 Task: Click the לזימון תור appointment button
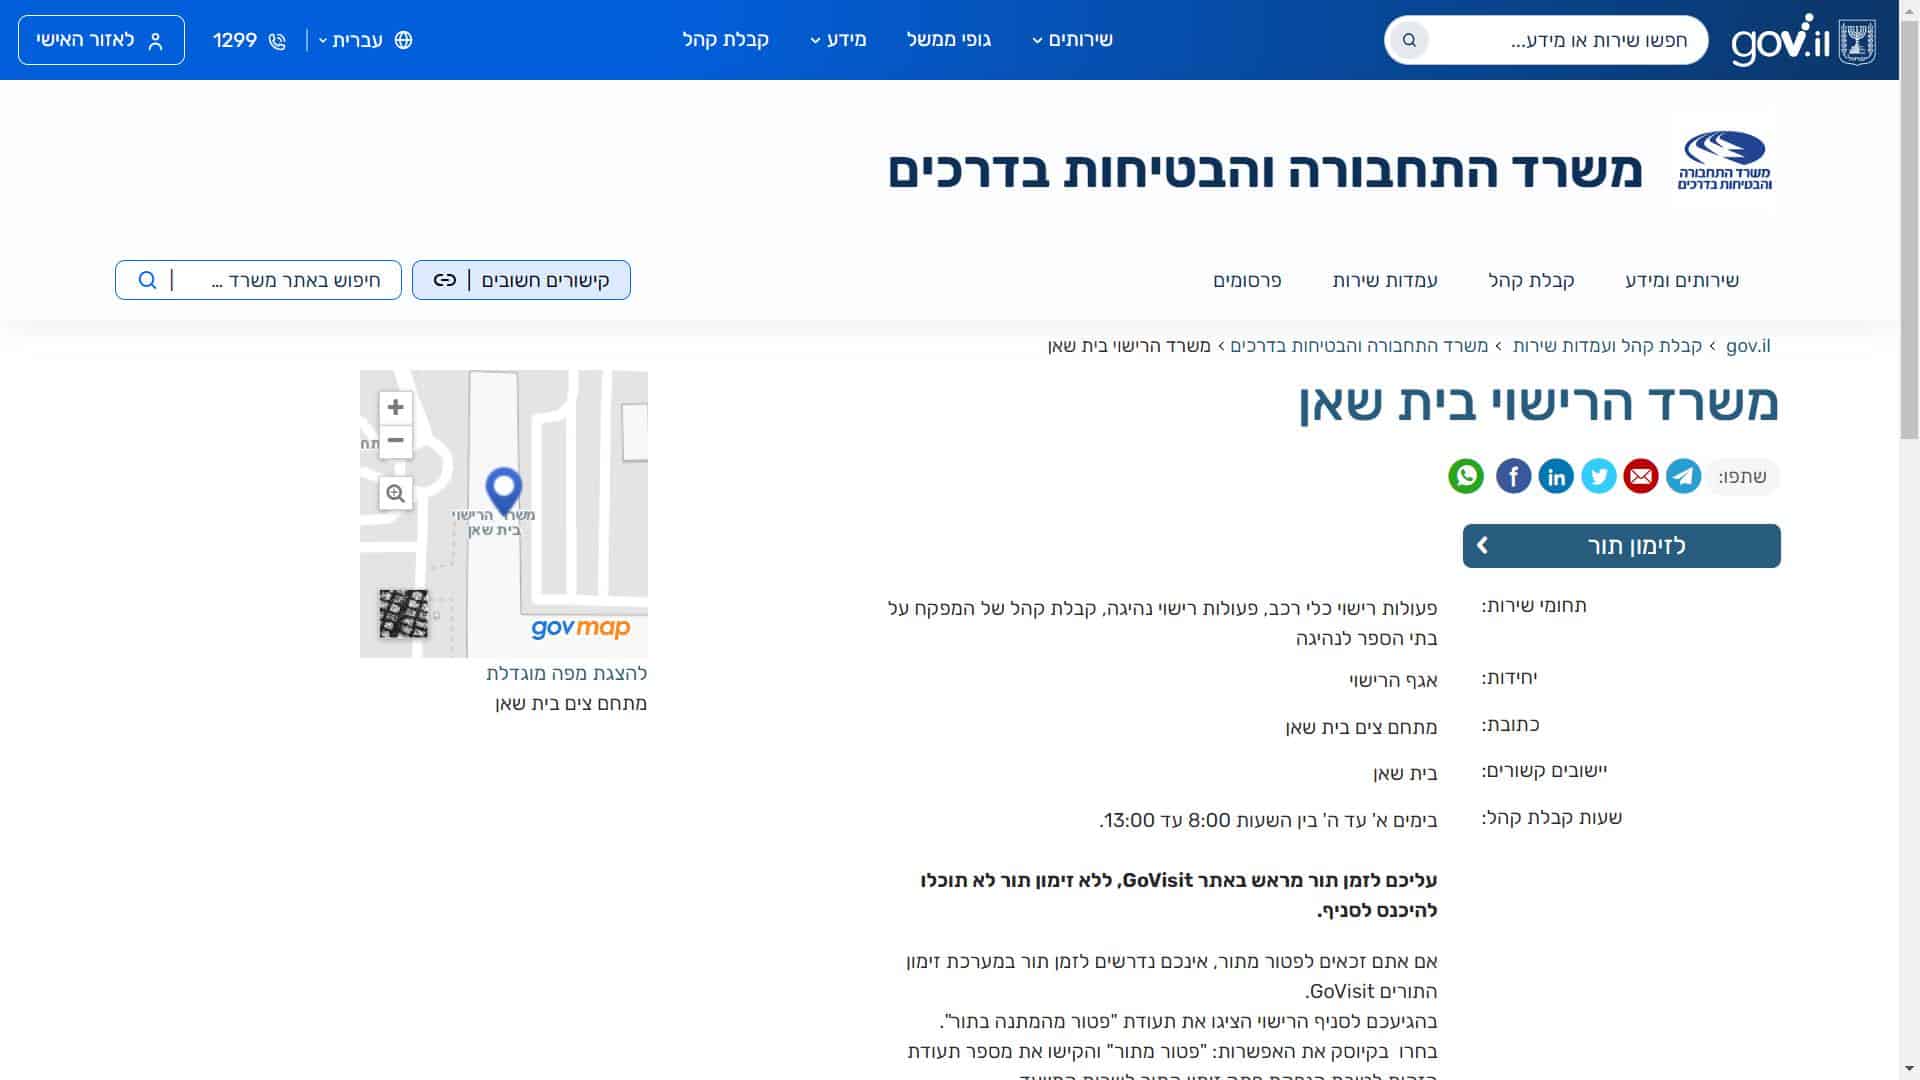(x=1621, y=546)
